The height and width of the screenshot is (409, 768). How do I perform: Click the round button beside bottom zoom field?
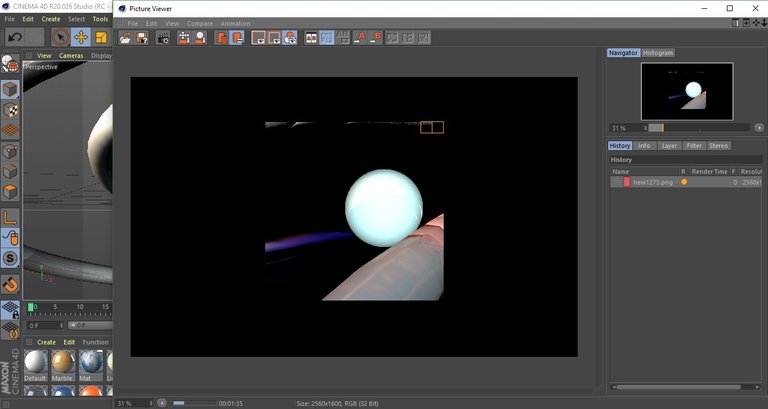162,403
